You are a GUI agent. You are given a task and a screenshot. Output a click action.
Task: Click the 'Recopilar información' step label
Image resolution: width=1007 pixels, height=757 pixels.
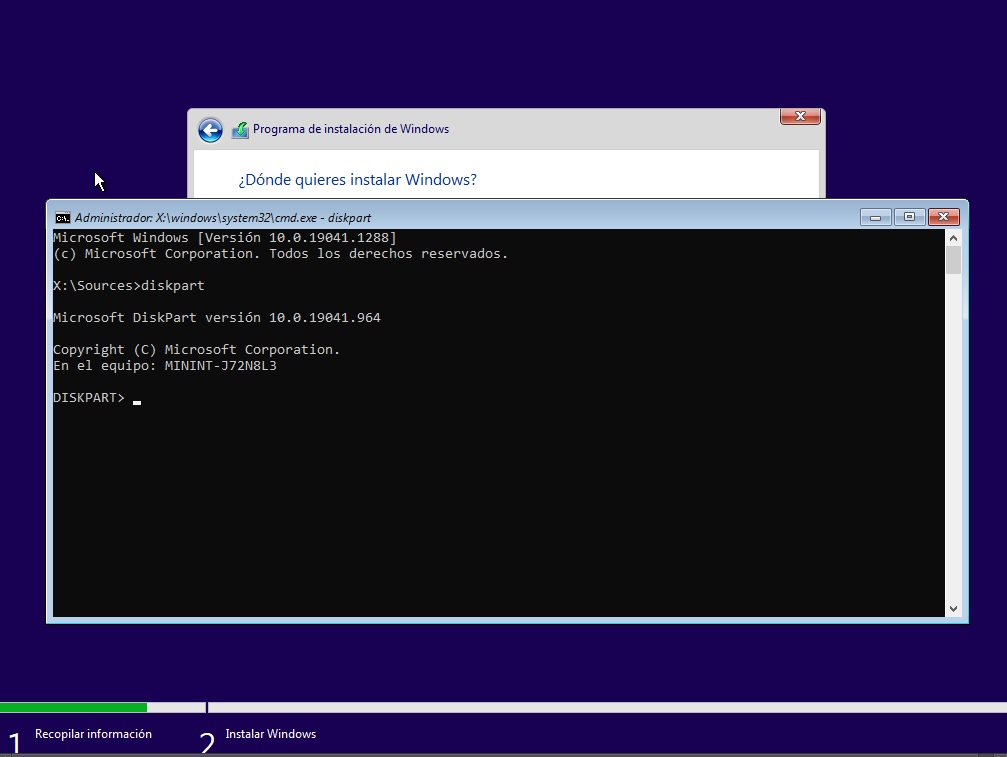click(93, 734)
